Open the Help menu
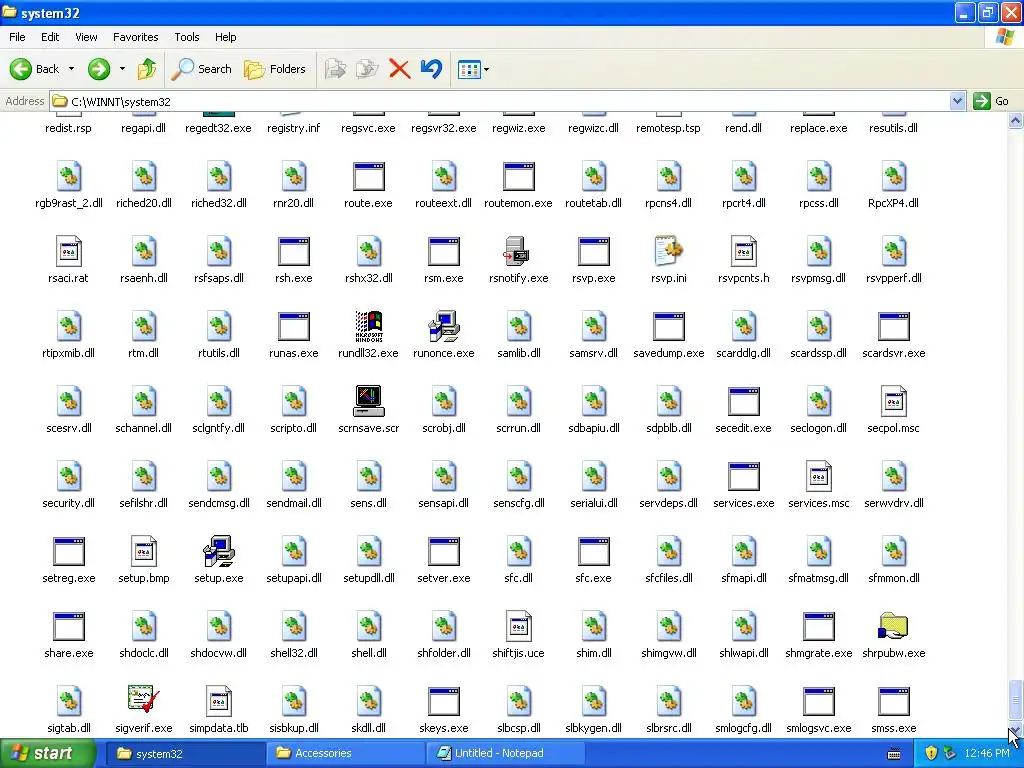 tap(225, 37)
